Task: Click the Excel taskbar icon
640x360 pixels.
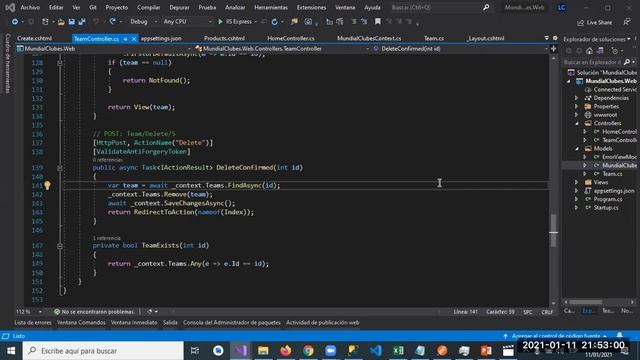Action: click(398, 351)
